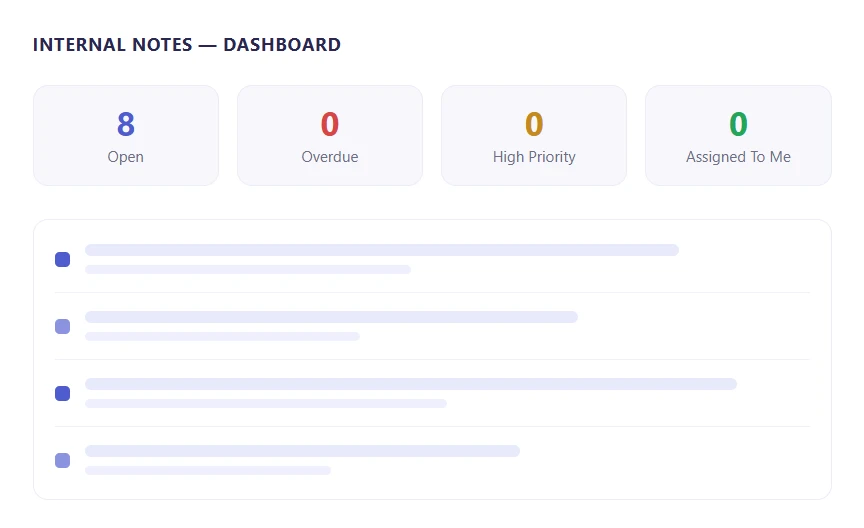Screen dimensions: 864x528
Task: Click the amber 0 above High Priority
Action: point(534,124)
